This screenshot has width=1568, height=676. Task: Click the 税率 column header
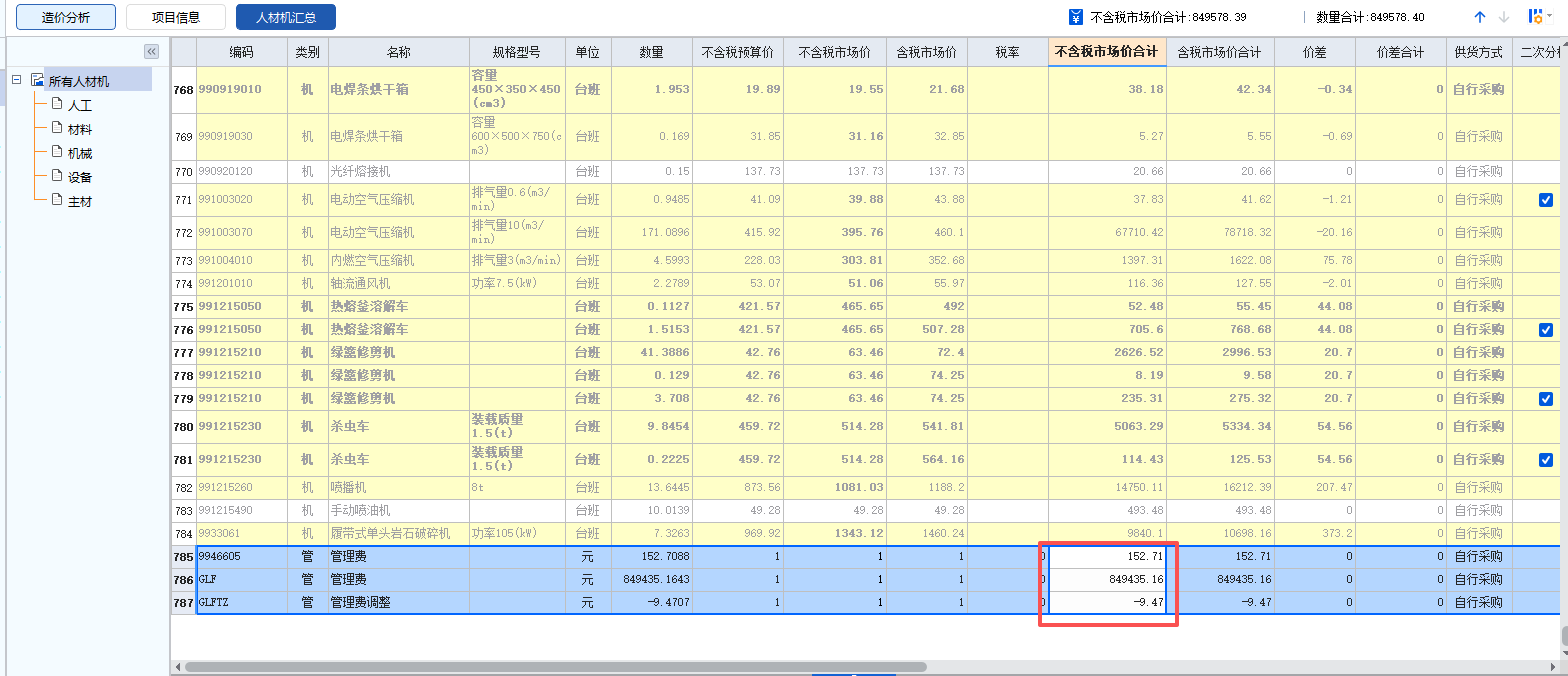click(1008, 52)
